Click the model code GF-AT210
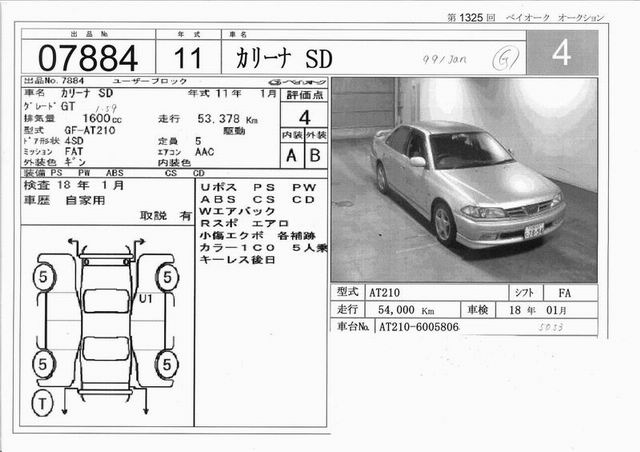The image size is (640, 452). click(90, 130)
